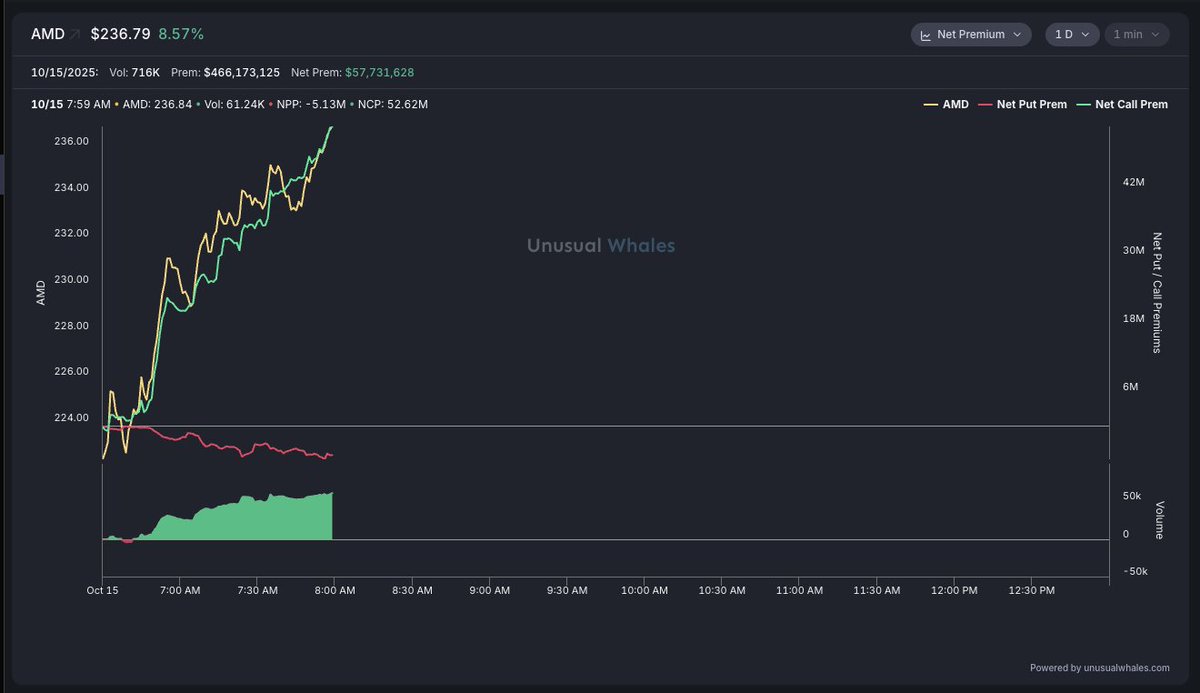This screenshot has height=693, width=1200.
Task: Toggle Net Call Prem legend series
Action: [x=1131, y=104]
